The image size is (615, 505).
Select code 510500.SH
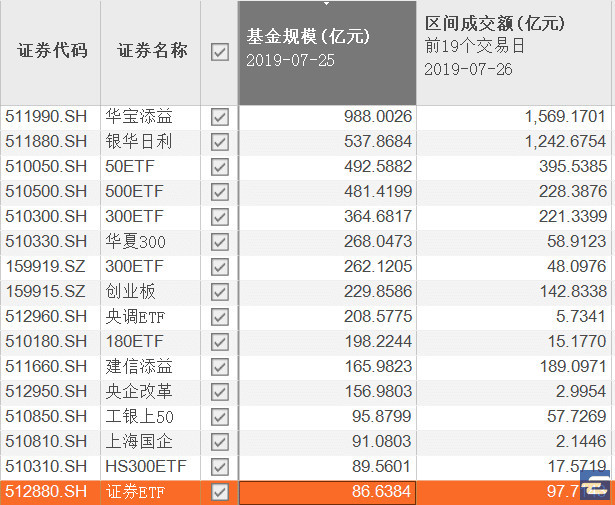click(x=46, y=192)
